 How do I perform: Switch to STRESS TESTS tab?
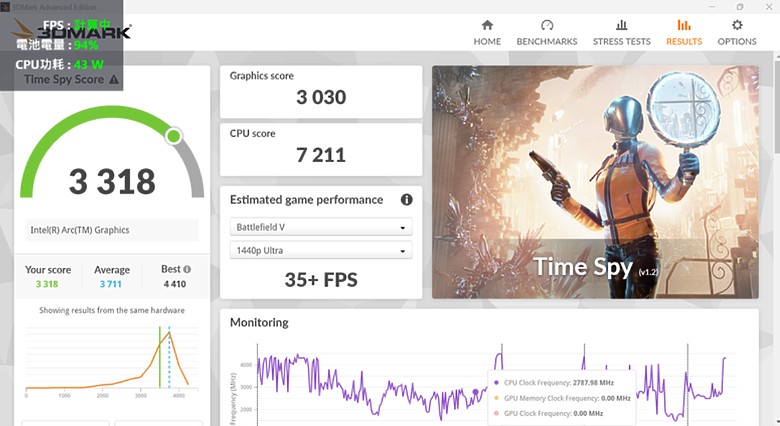(621, 33)
